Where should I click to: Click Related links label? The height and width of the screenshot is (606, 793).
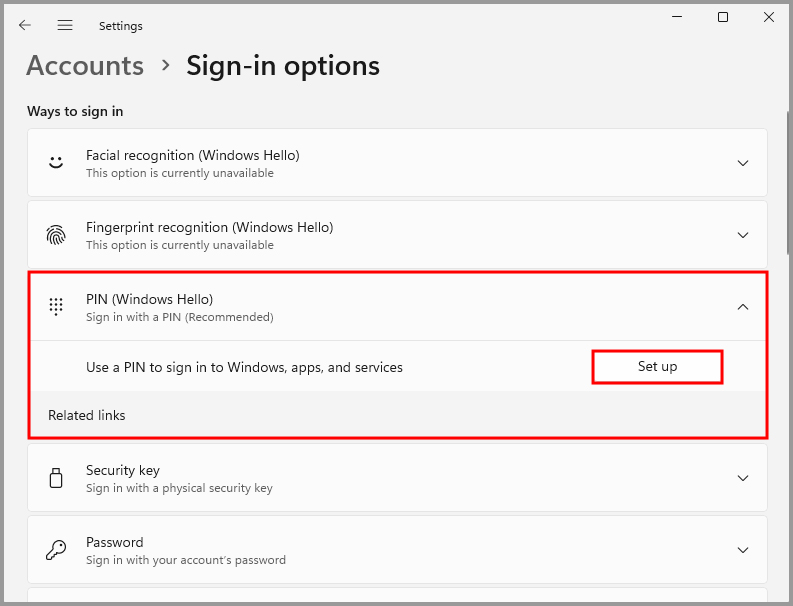tap(86, 415)
